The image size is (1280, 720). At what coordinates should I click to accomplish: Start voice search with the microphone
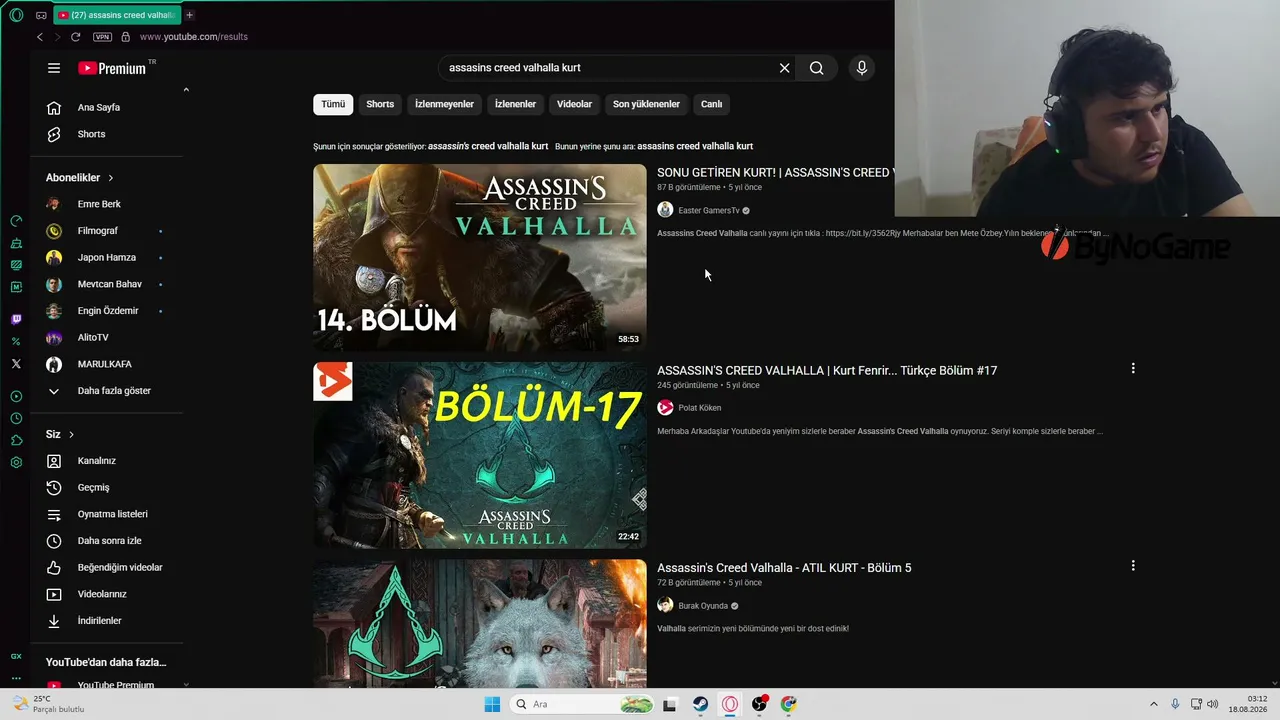[x=862, y=68]
